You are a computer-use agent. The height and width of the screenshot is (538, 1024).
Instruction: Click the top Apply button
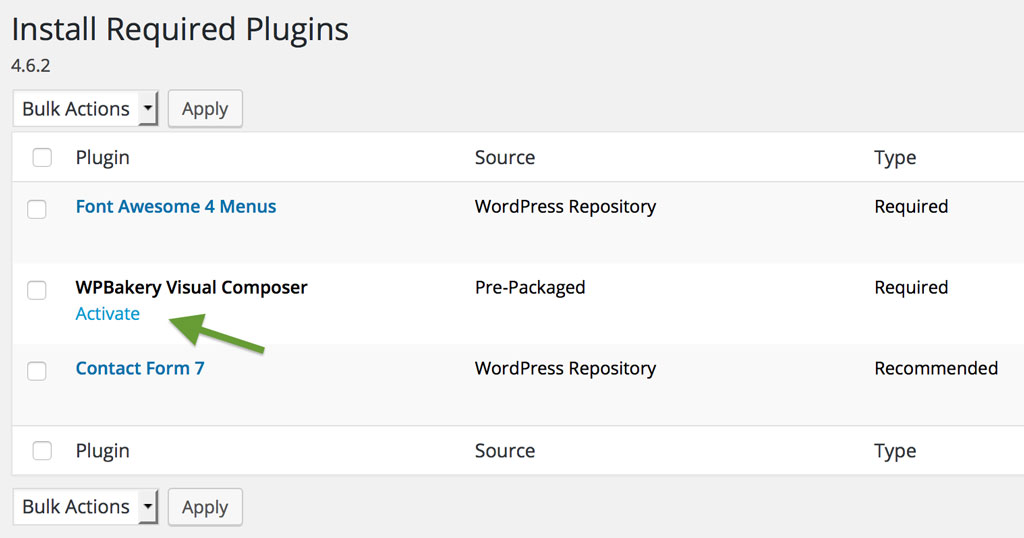click(x=205, y=108)
